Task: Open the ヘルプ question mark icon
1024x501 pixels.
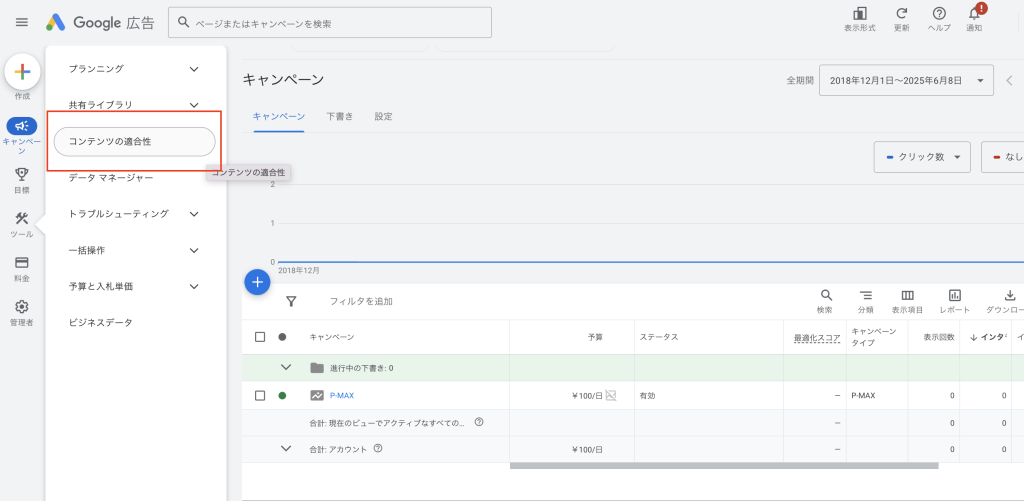Action: [x=939, y=14]
